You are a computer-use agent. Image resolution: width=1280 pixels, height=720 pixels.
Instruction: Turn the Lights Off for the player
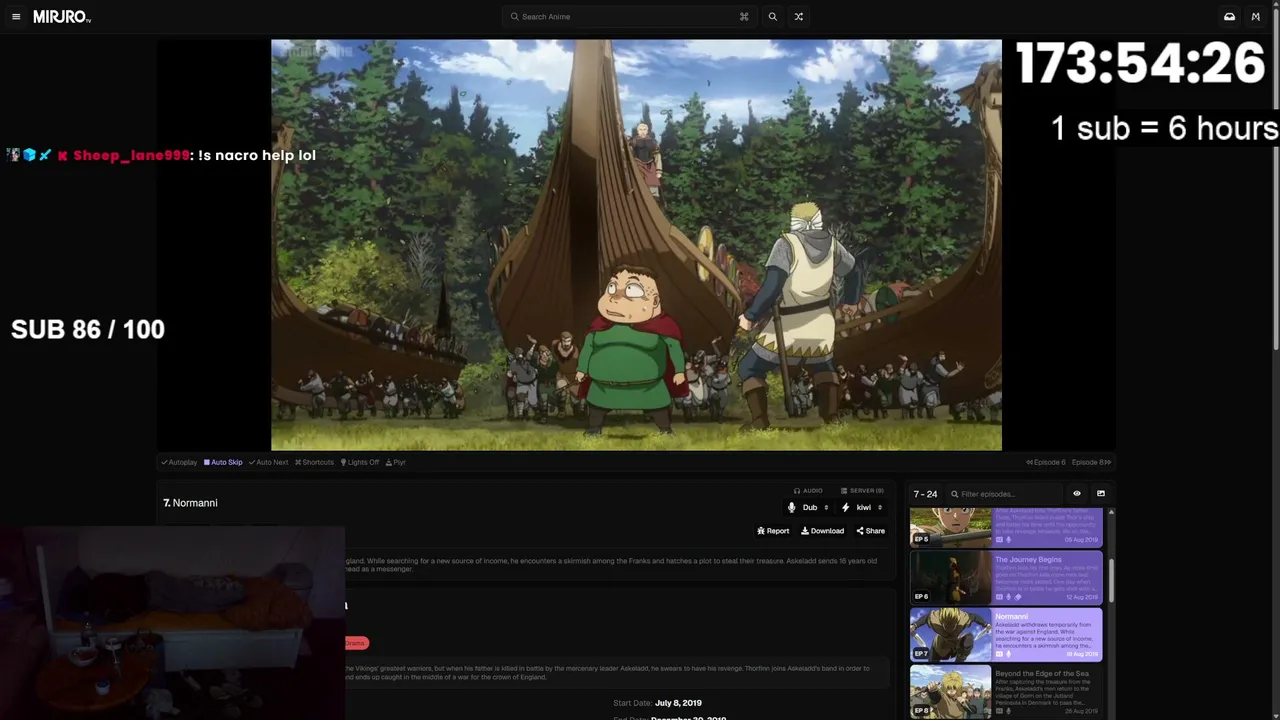coord(360,462)
